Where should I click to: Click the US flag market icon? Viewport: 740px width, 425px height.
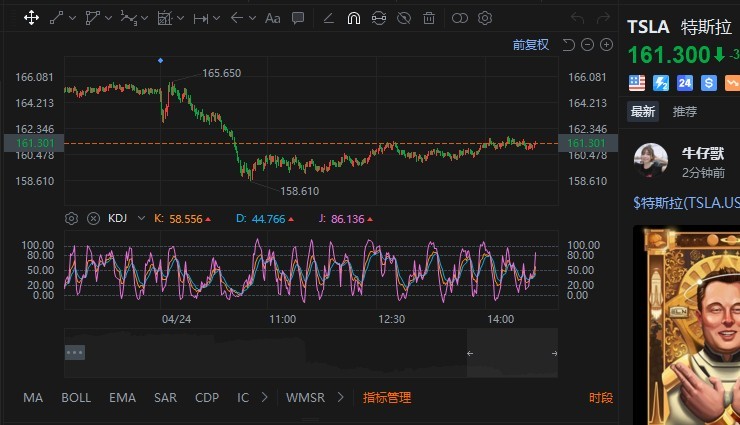637,83
